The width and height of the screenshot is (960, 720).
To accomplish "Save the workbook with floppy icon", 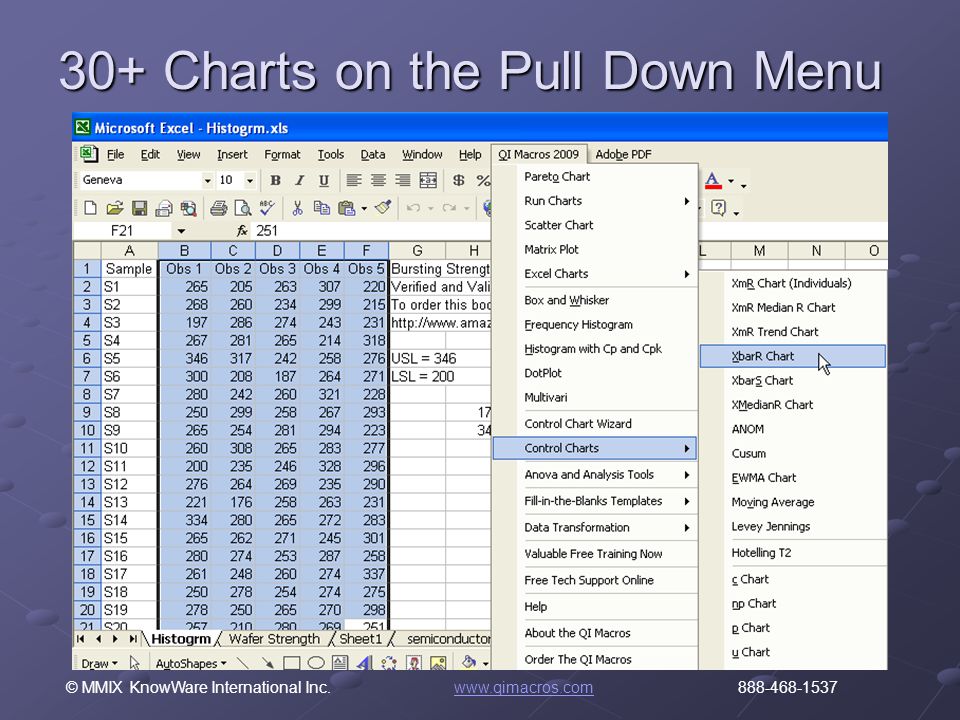I will (139, 208).
